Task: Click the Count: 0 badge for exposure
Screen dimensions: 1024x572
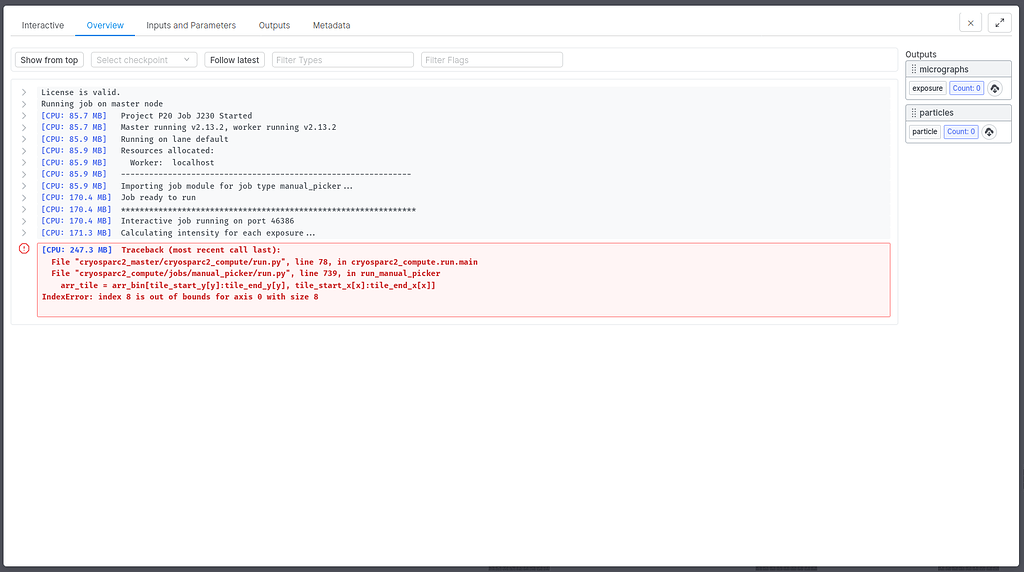Action: (x=967, y=88)
